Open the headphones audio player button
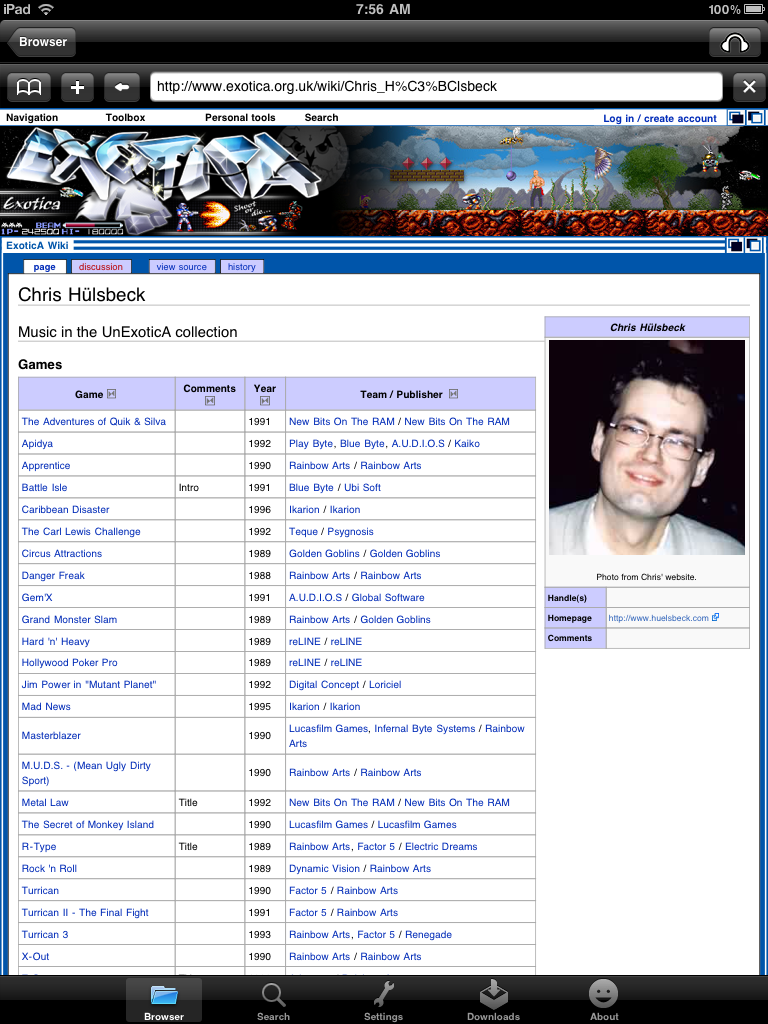 coord(735,42)
